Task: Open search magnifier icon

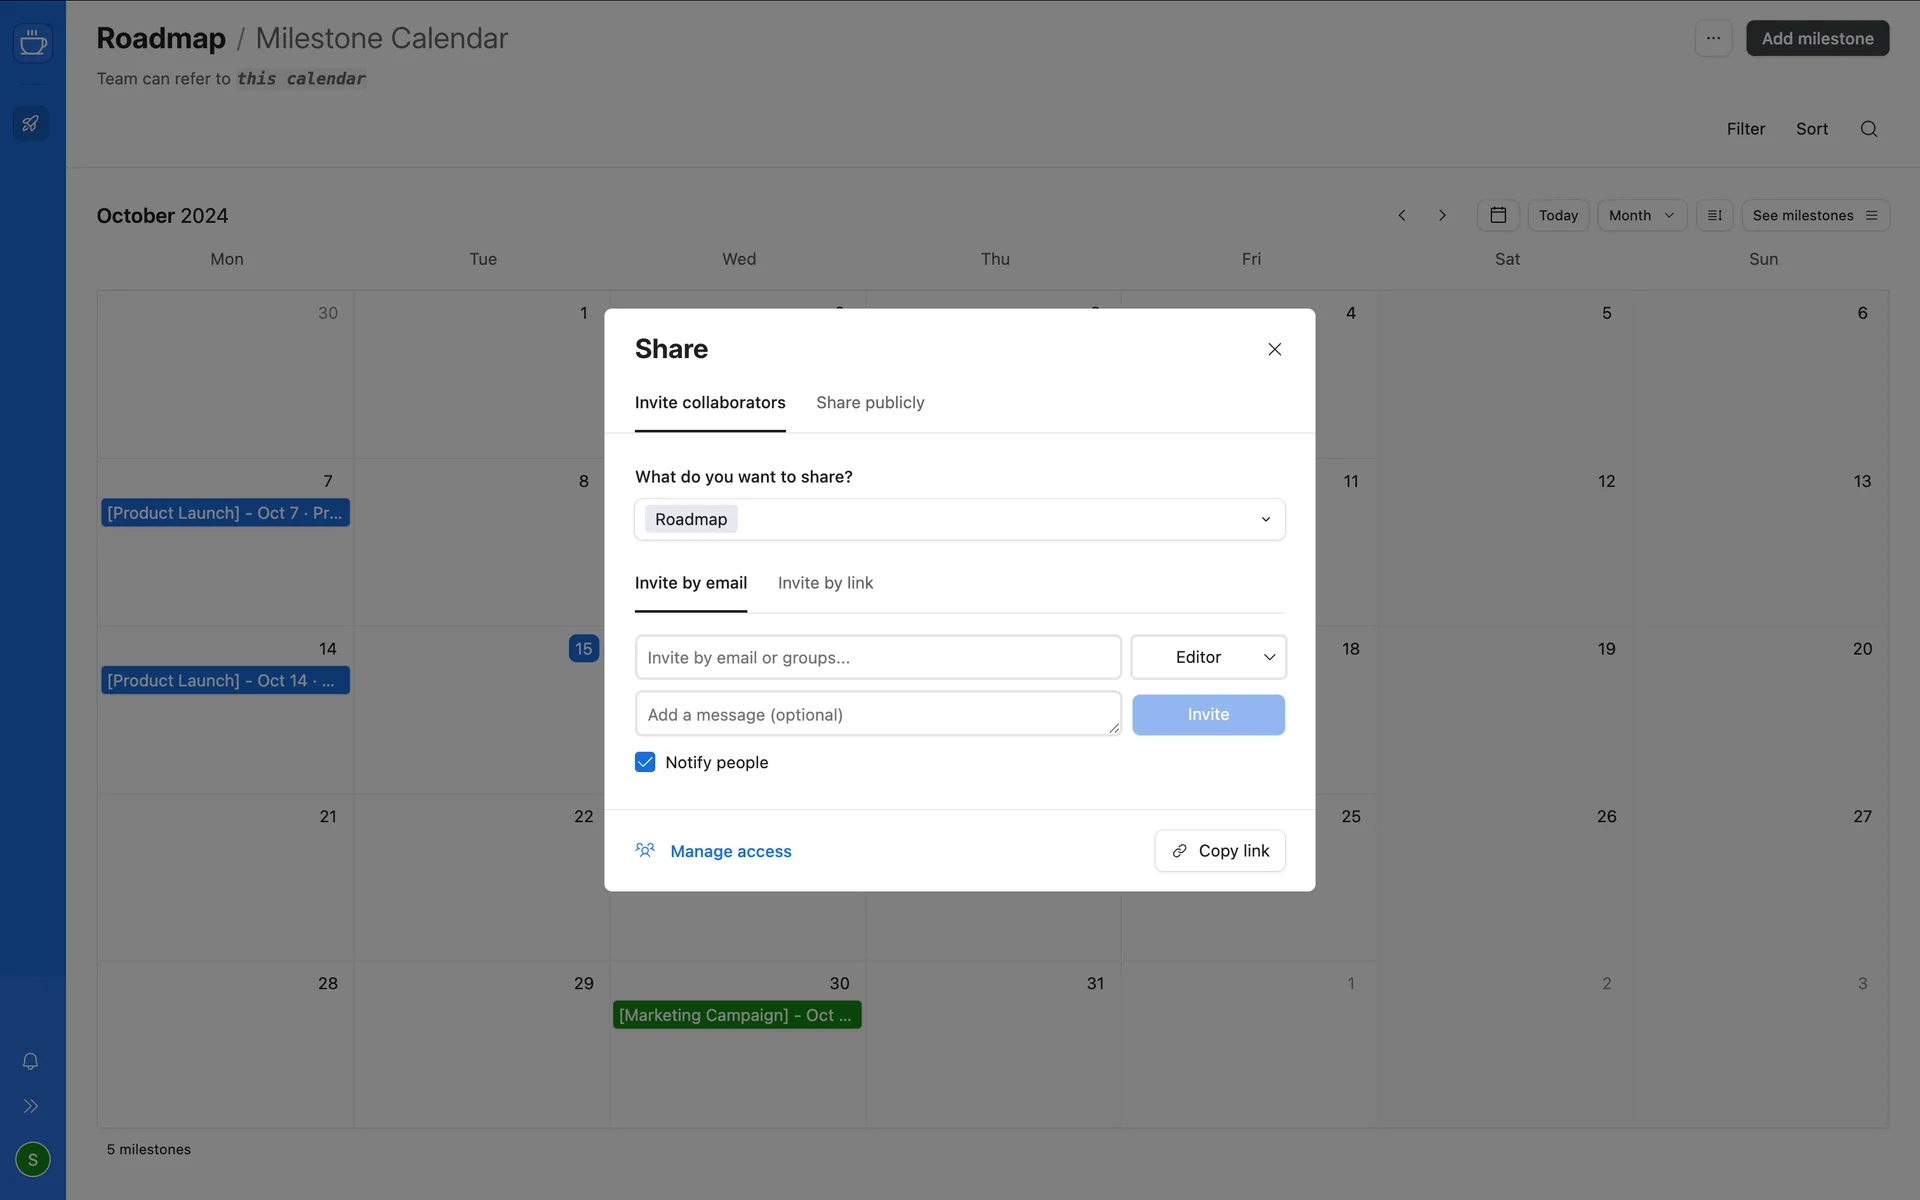Action: [1868, 129]
